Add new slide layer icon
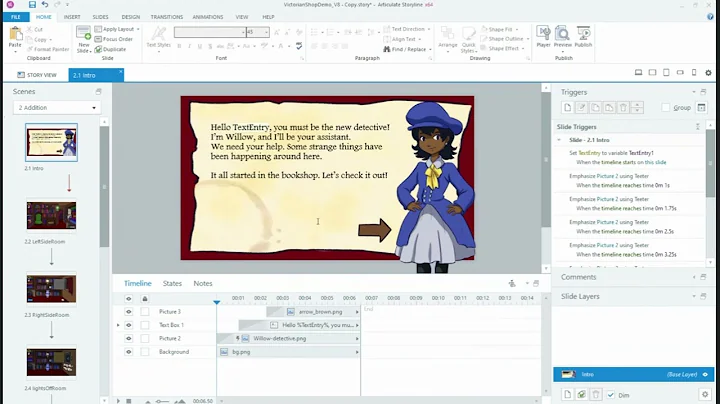 coord(568,394)
